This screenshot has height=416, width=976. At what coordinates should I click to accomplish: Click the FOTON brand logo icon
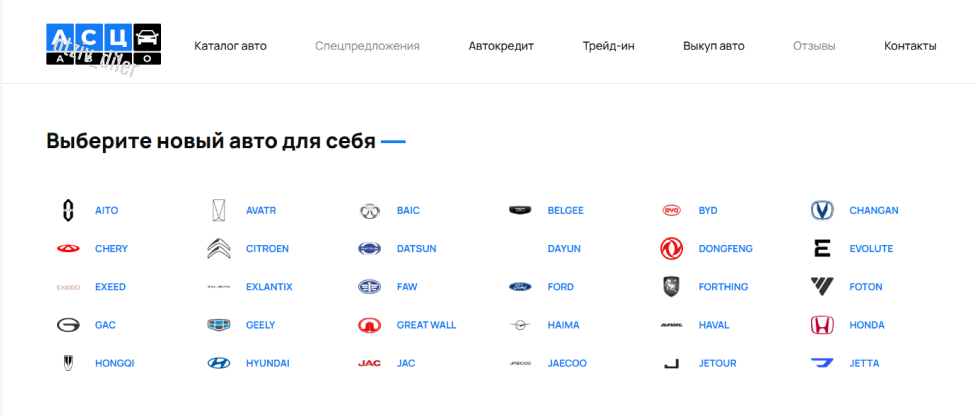[x=822, y=286]
